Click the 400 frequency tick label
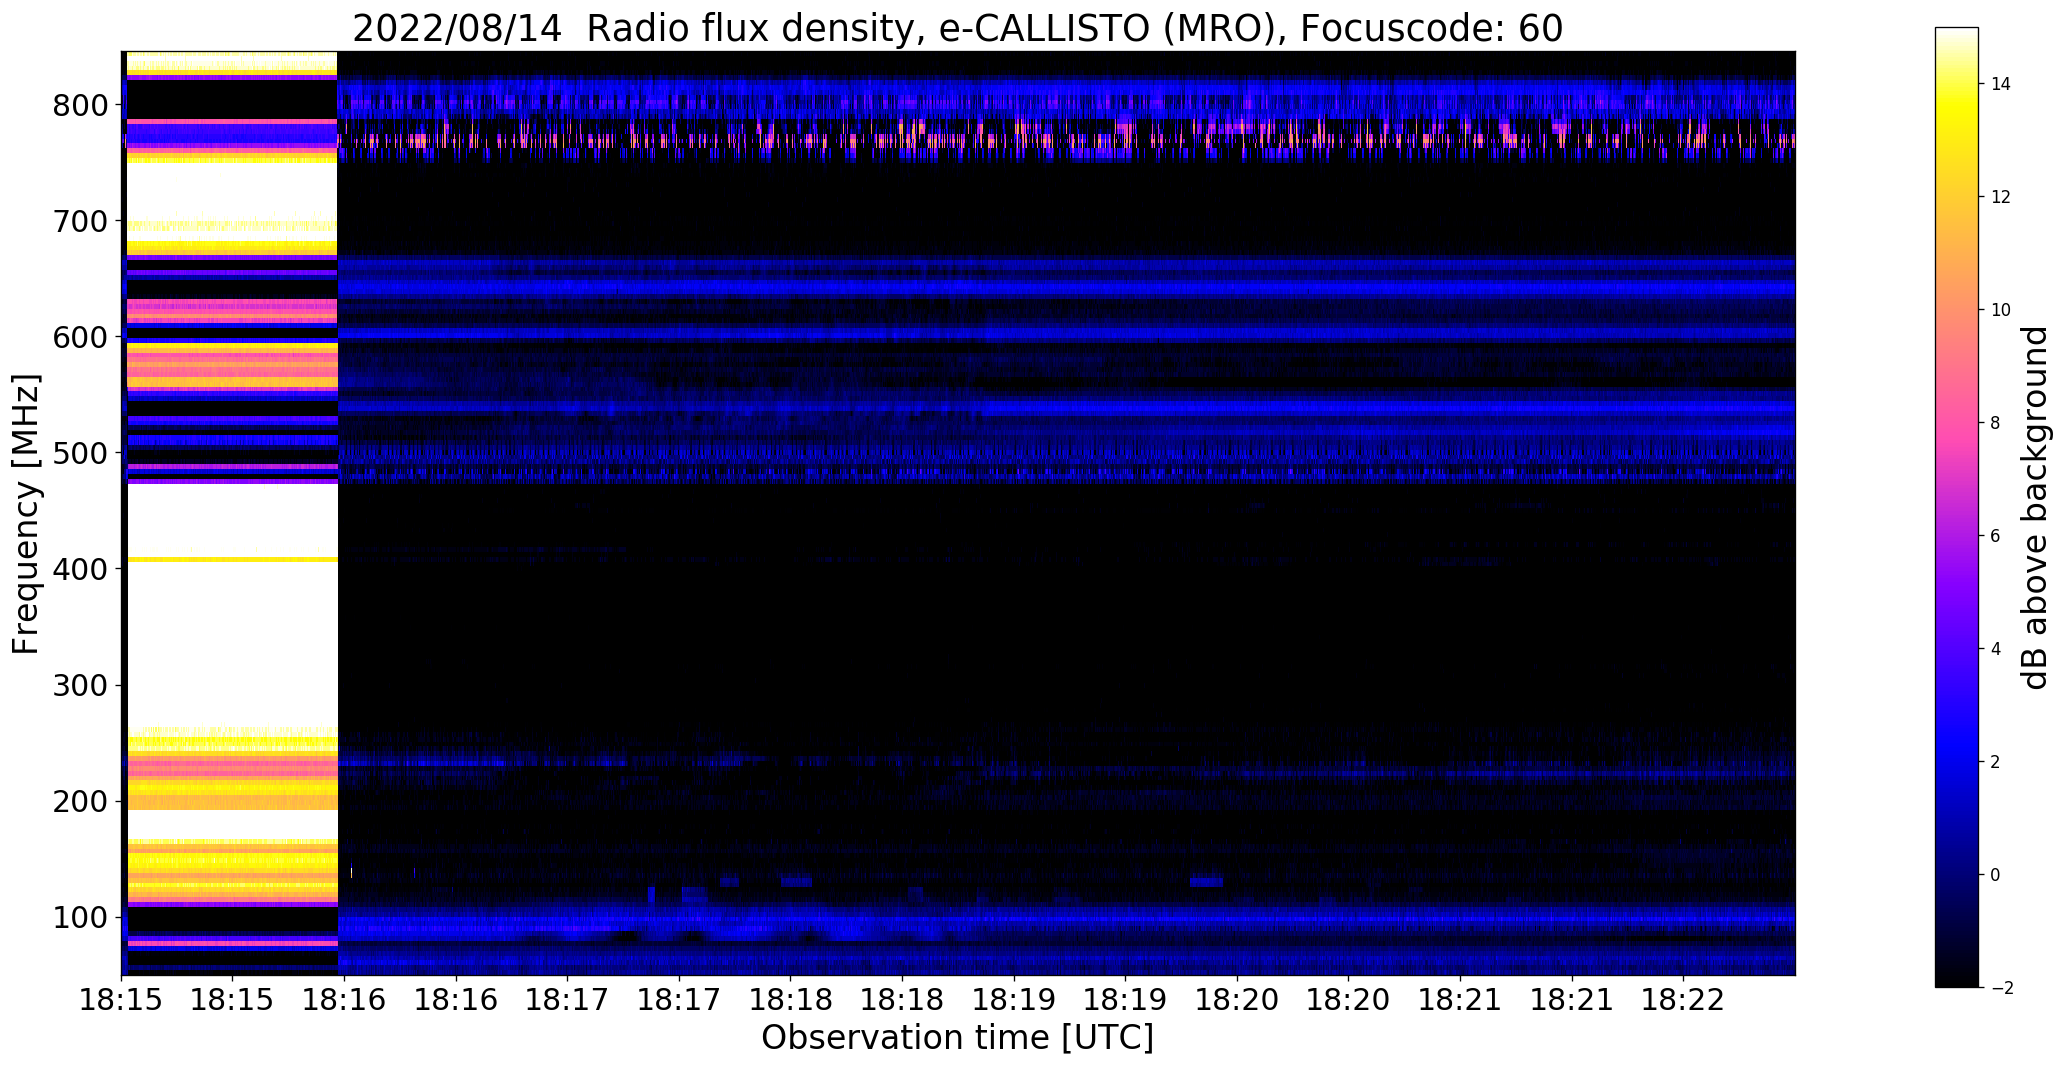This screenshot has width=2066, height=1067. pyautogui.click(x=80, y=569)
